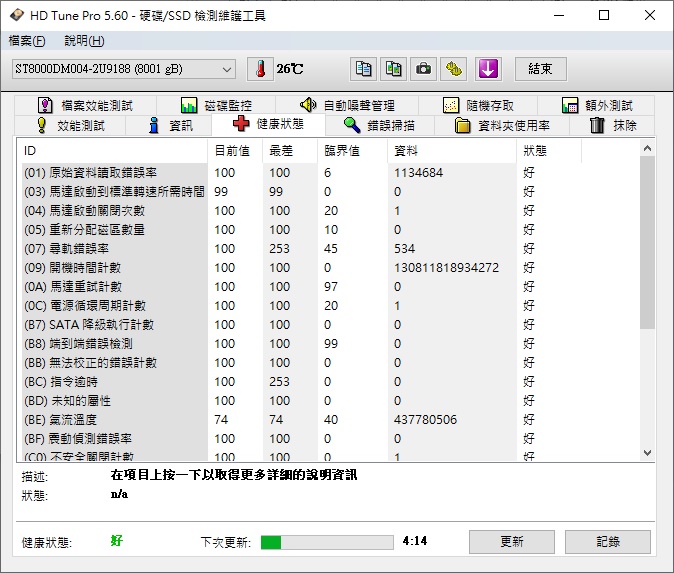Image resolution: width=674 pixels, height=573 pixels.
Task: Click the 更新 button
Action: tap(512, 542)
